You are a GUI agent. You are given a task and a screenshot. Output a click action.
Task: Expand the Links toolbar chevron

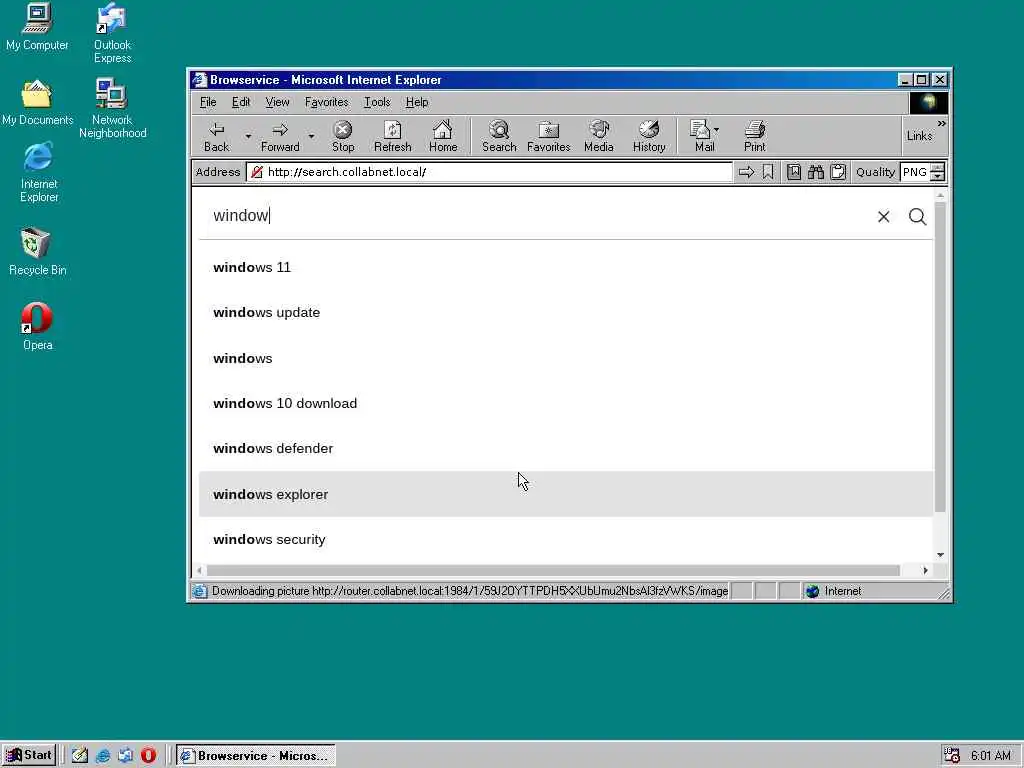[x=942, y=123]
